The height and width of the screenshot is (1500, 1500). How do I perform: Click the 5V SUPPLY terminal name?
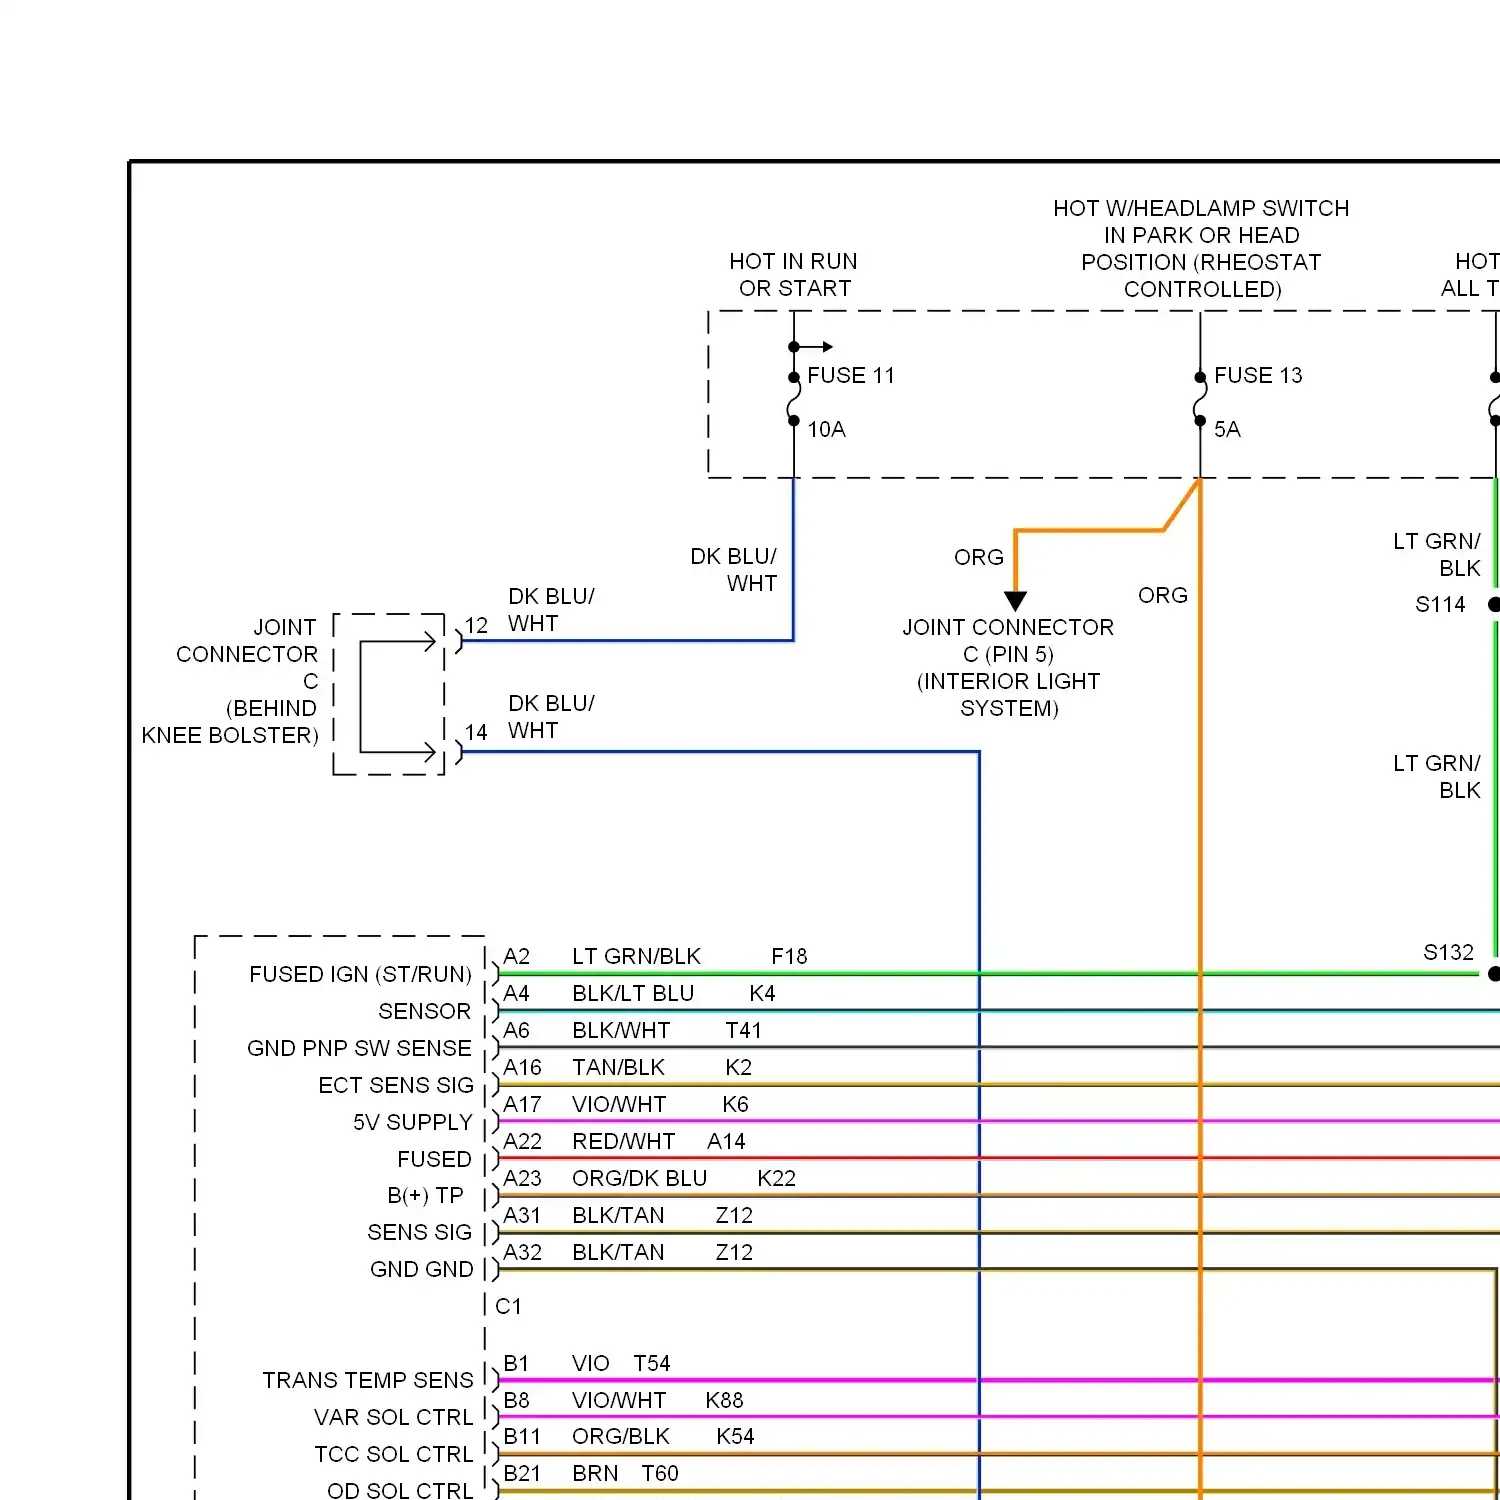(x=412, y=1122)
